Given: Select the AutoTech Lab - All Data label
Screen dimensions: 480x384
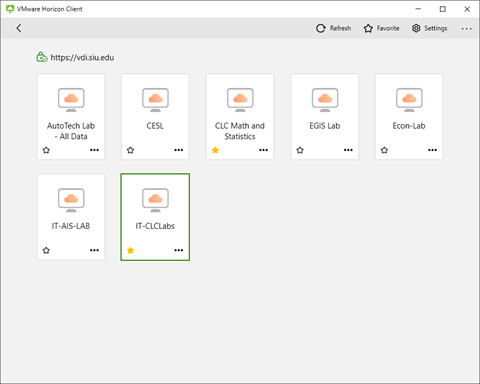Looking at the screenshot, I should coord(71,131).
